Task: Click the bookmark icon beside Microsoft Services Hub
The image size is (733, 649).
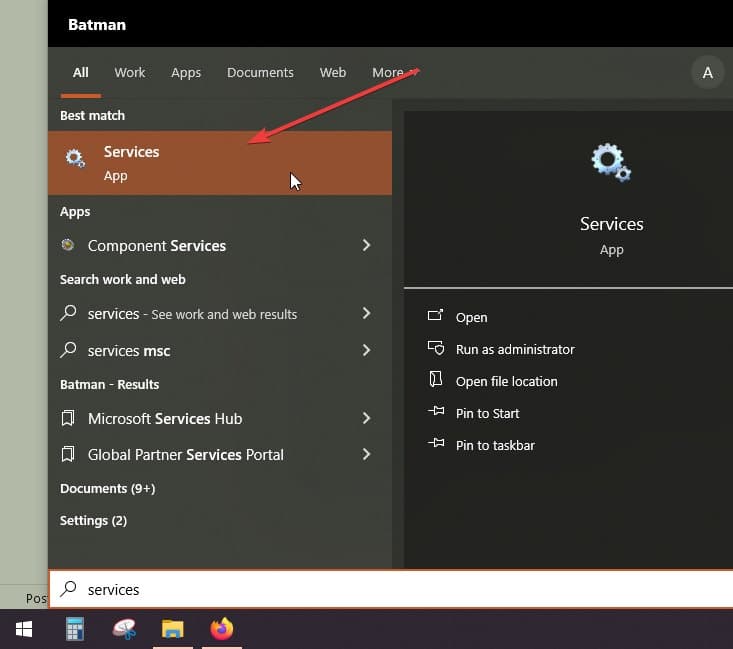Action: (68, 418)
